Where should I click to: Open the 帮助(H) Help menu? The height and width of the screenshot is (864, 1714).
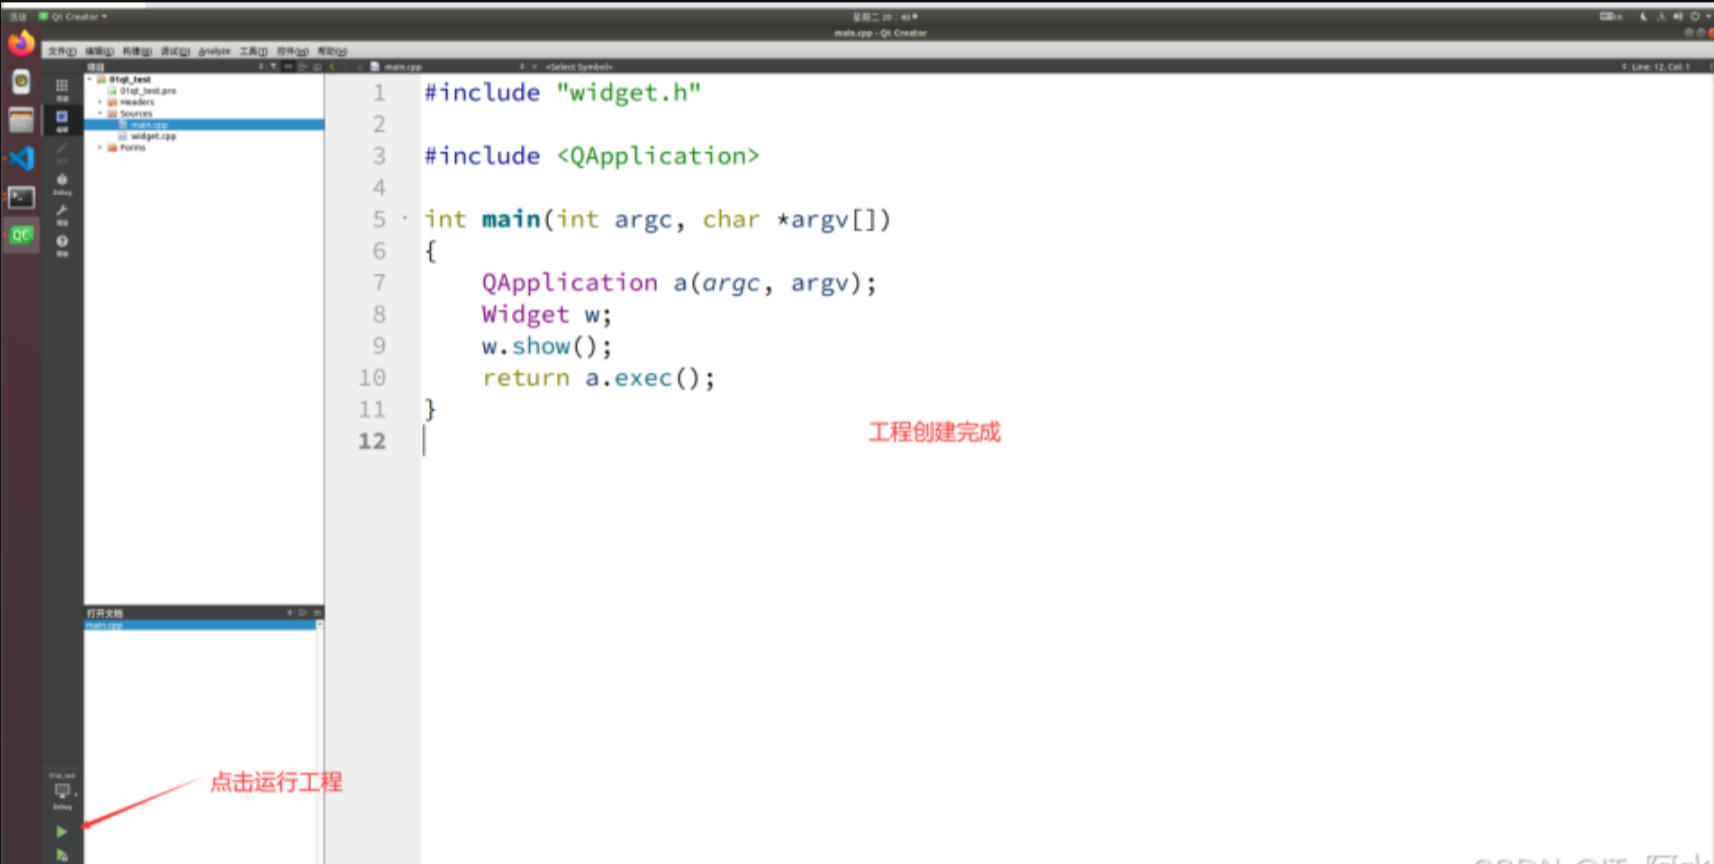pyautogui.click(x=332, y=51)
